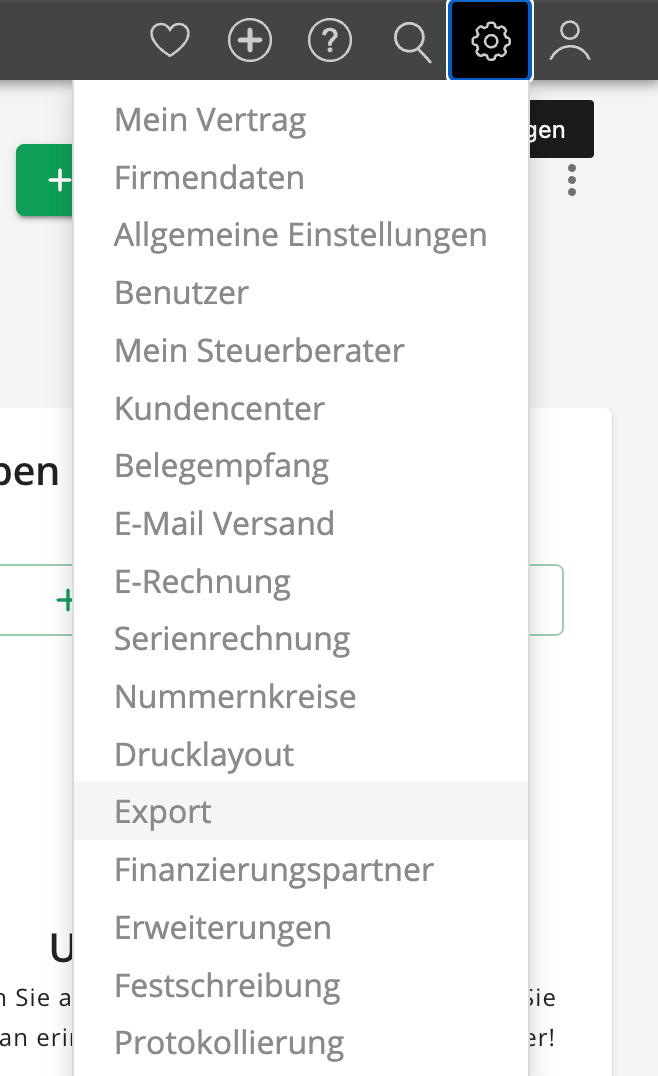Open the favorites heart icon

(170, 40)
